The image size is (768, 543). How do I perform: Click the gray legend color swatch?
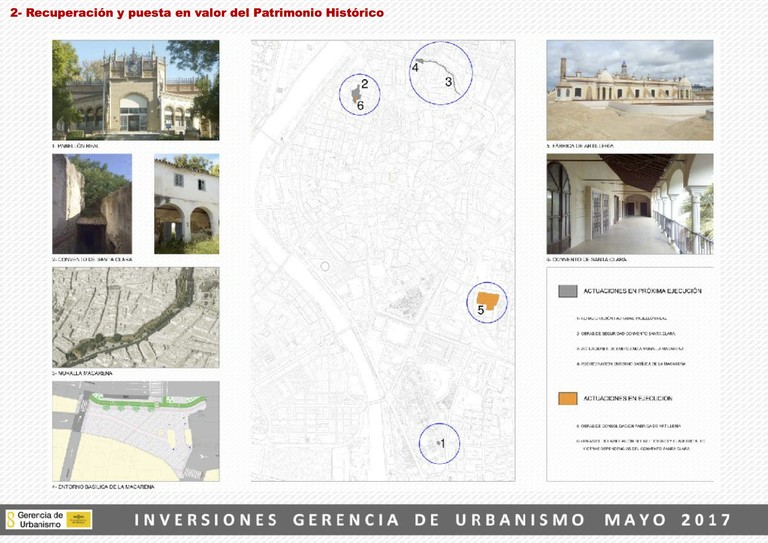point(568,291)
